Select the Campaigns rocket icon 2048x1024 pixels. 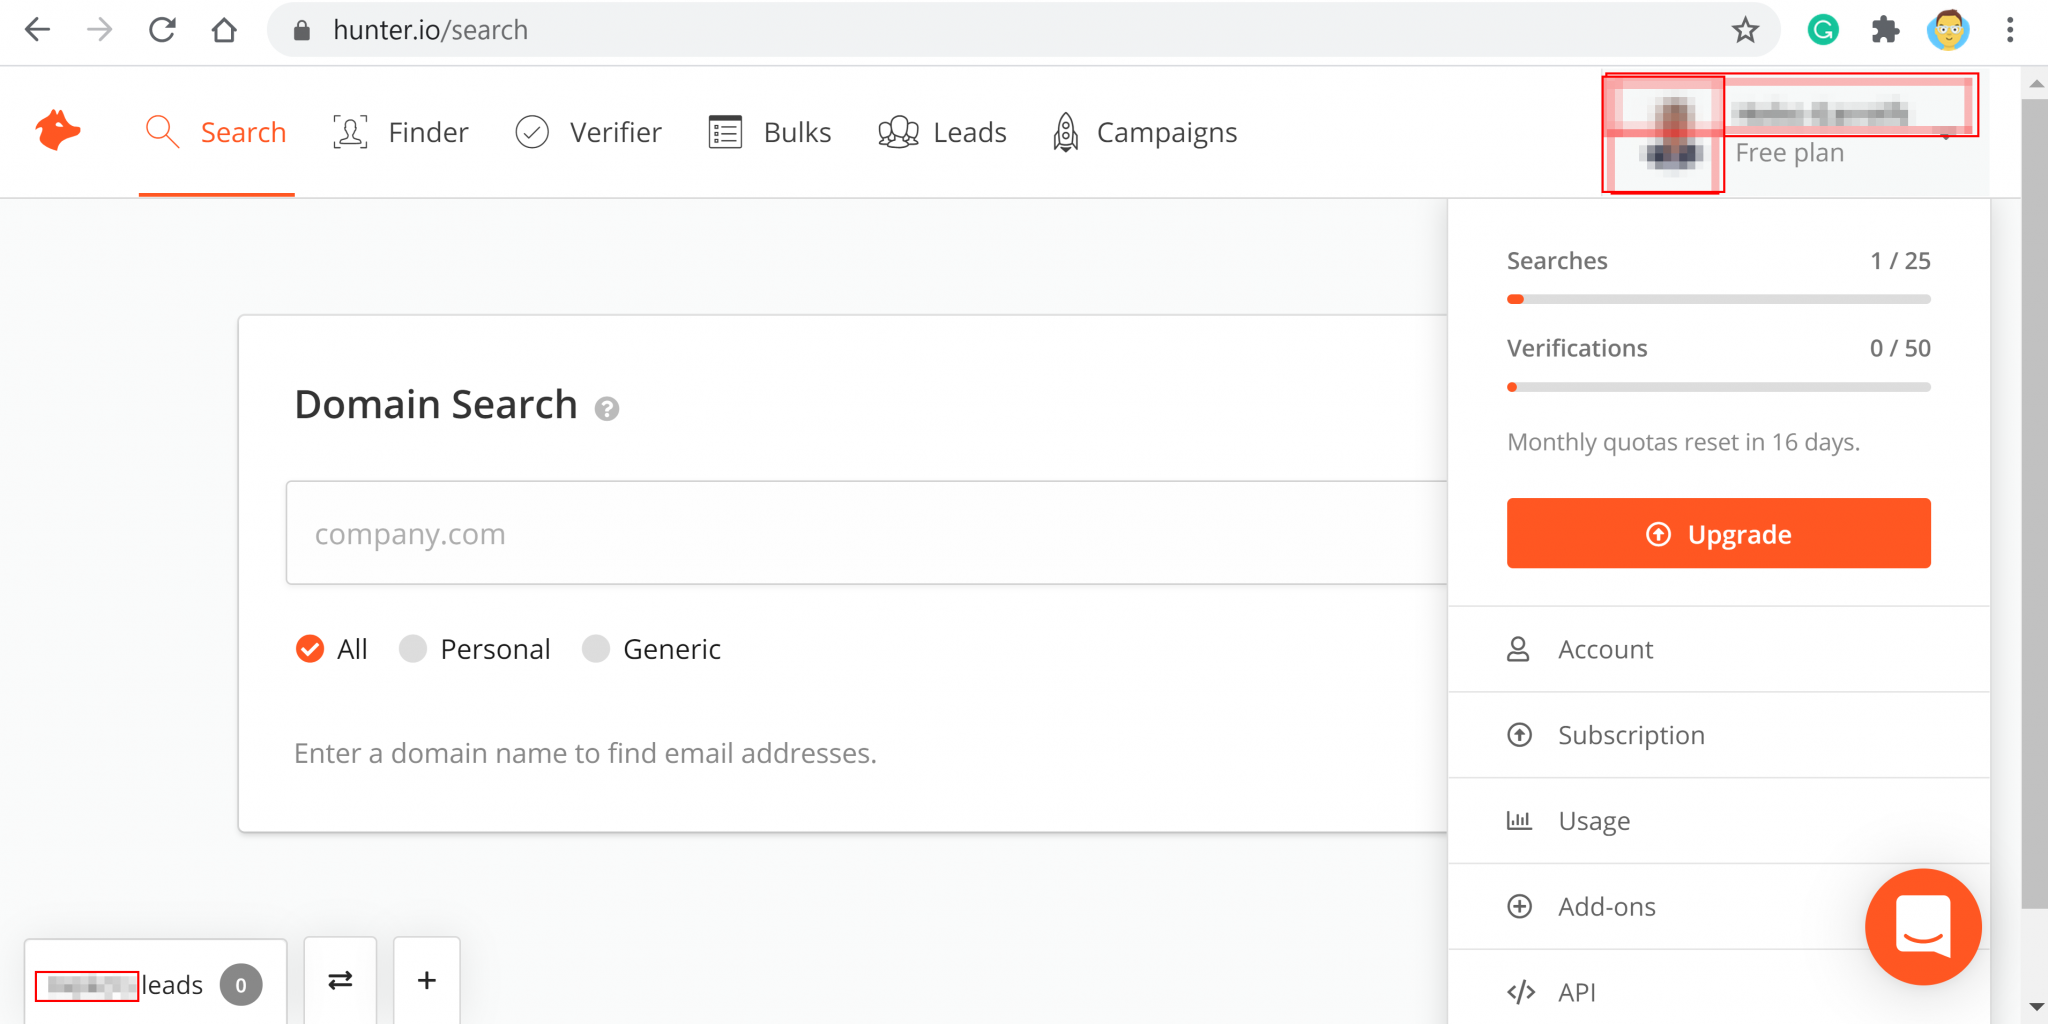click(x=1065, y=132)
